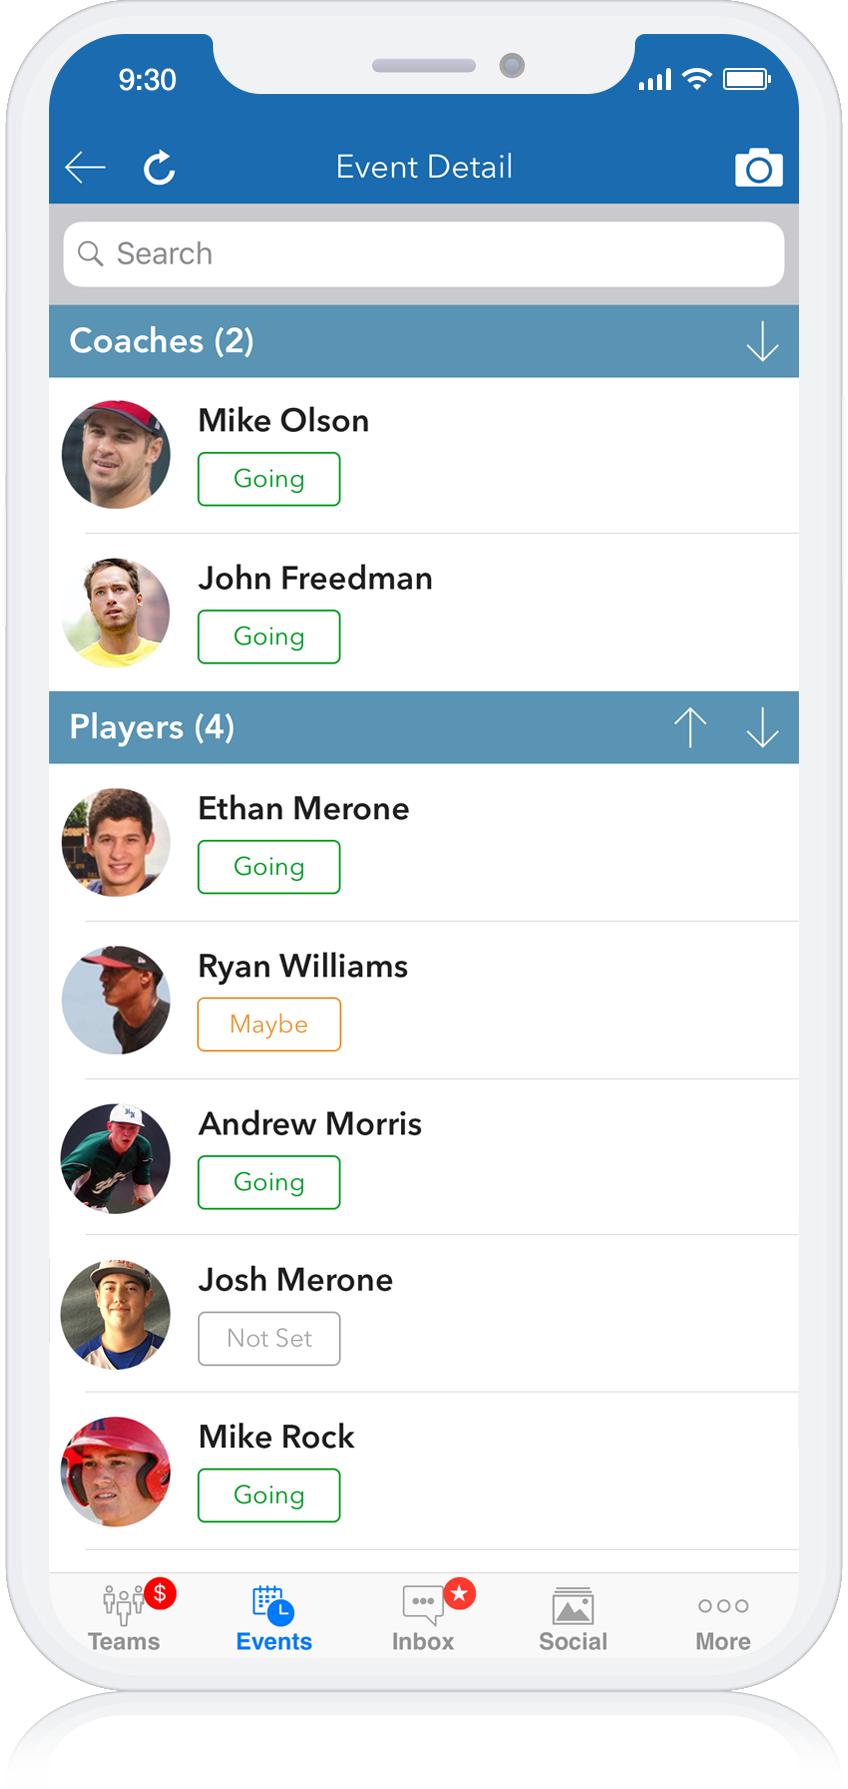Click the Players section up arrow

pos(690,727)
